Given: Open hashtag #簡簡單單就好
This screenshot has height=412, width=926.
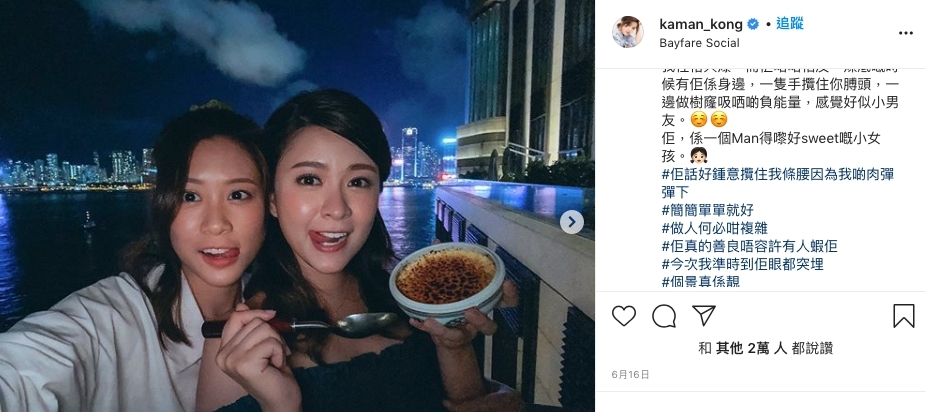Looking at the screenshot, I should (x=707, y=210).
